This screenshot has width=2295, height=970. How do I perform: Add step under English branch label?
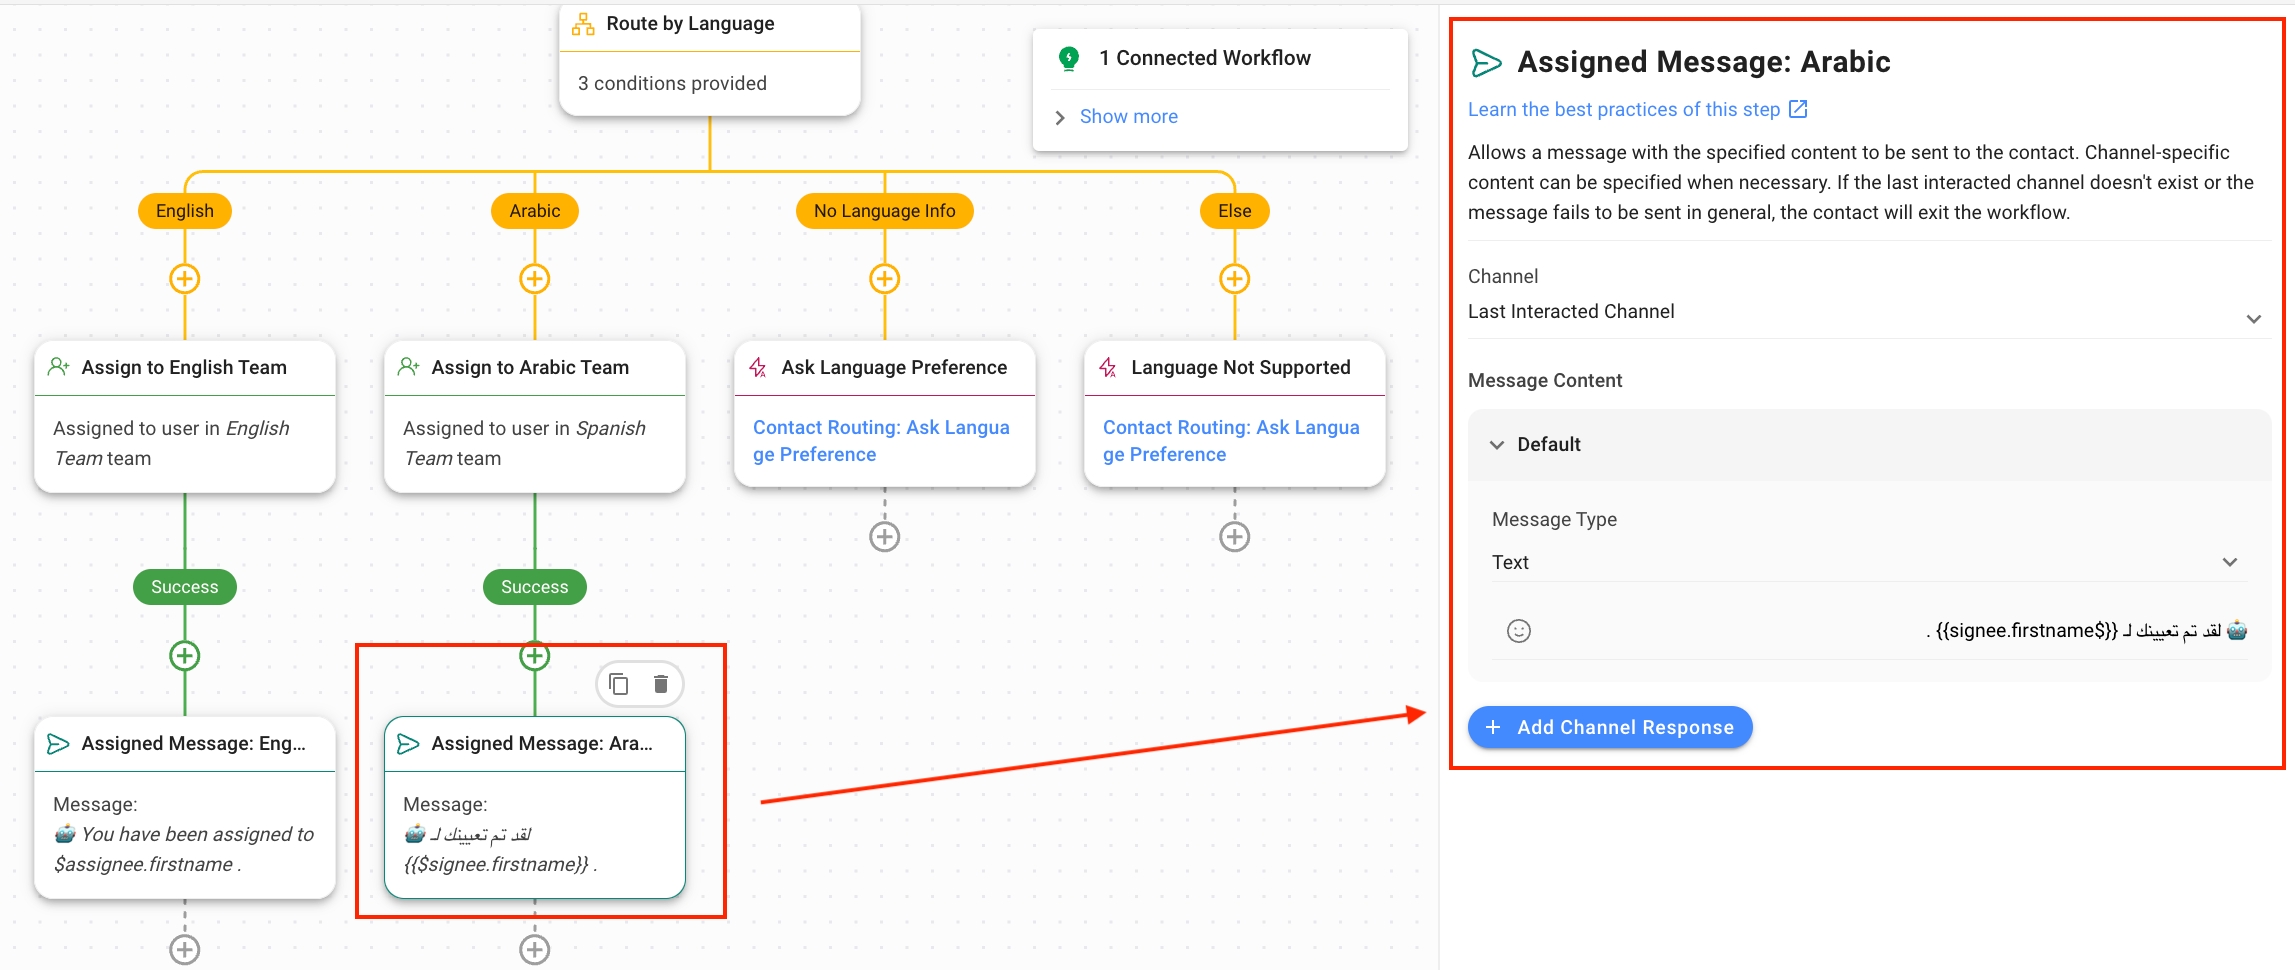[184, 279]
